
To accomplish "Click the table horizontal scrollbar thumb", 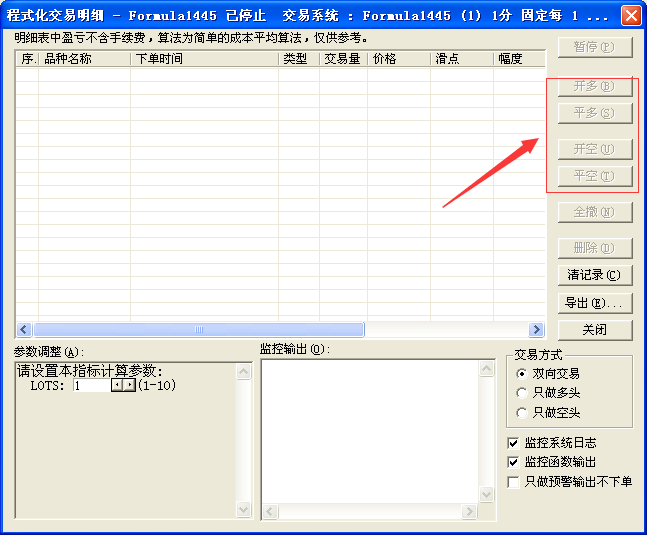I will [199, 330].
